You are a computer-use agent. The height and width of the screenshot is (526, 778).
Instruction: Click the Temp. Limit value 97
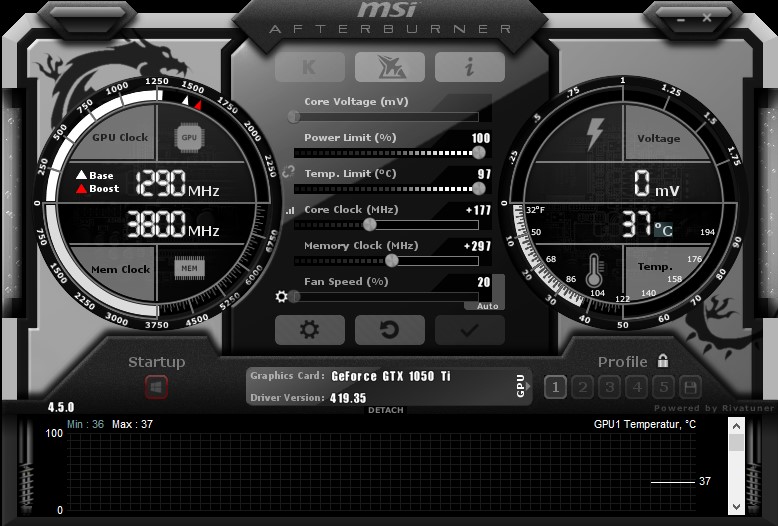pos(484,174)
